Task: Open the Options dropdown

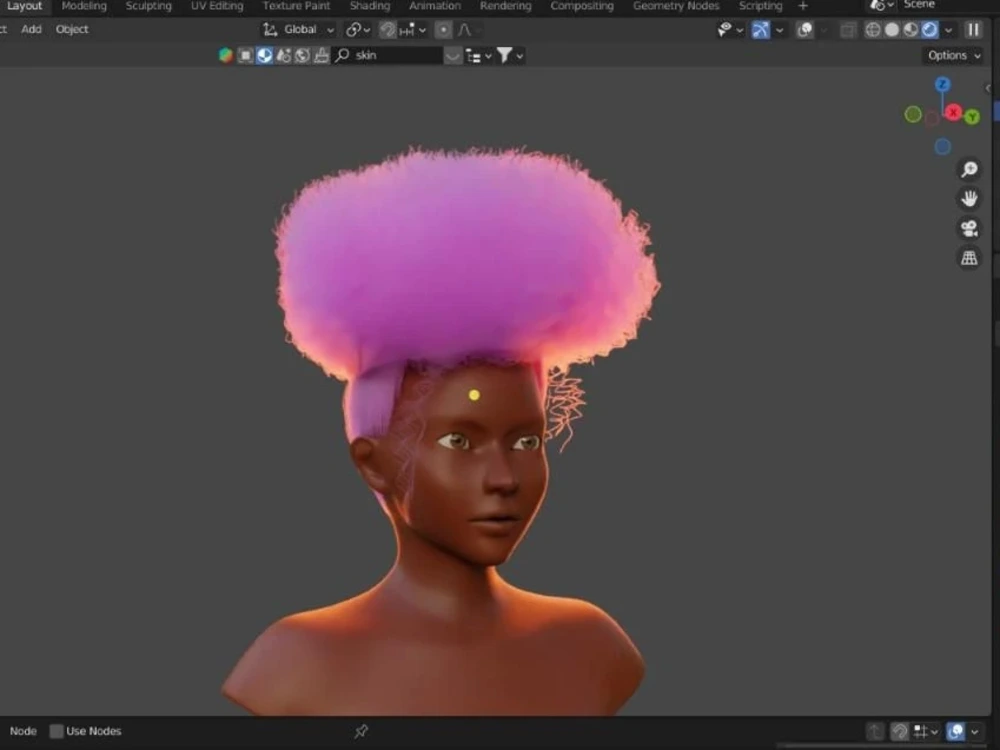Action: (953, 55)
